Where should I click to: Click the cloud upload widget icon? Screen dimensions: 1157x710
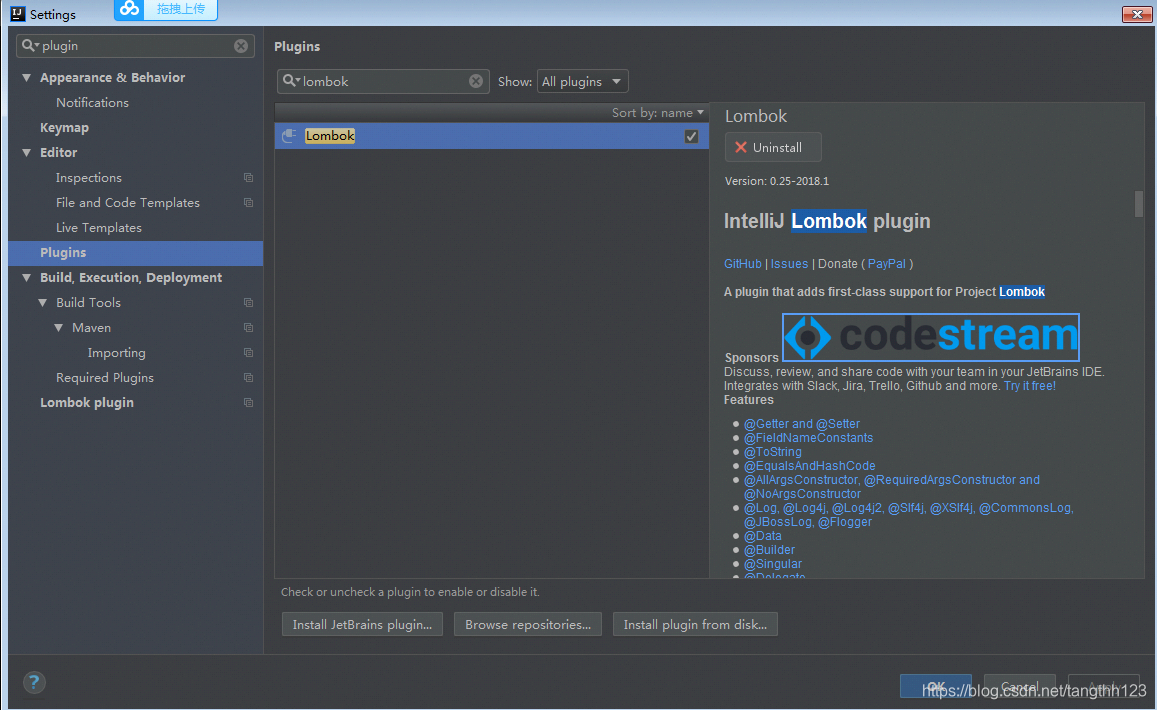[x=130, y=9]
